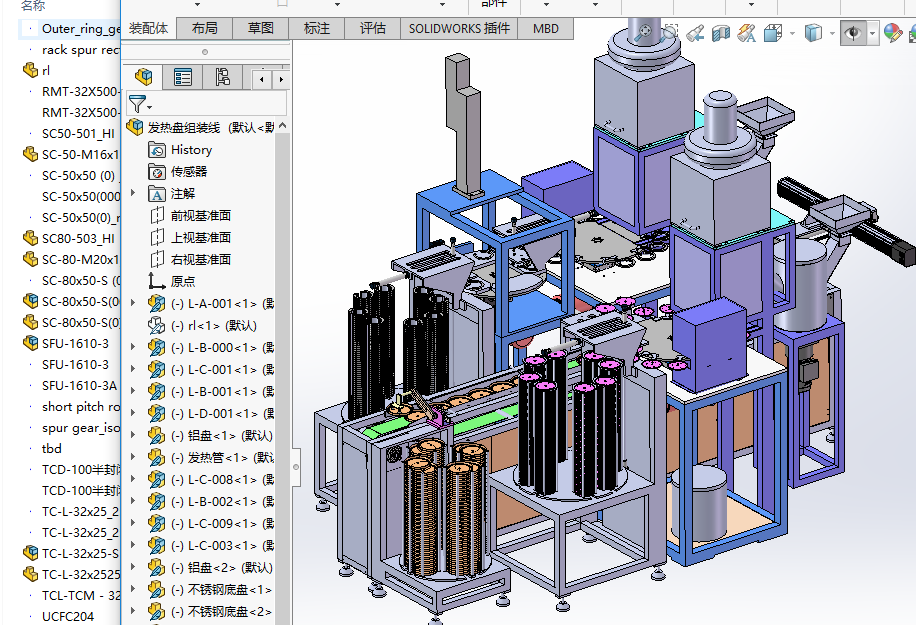Open the ConfigurationManager tab
This screenshot has height=625, width=916.
pyautogui.click(x=222, y=77)
